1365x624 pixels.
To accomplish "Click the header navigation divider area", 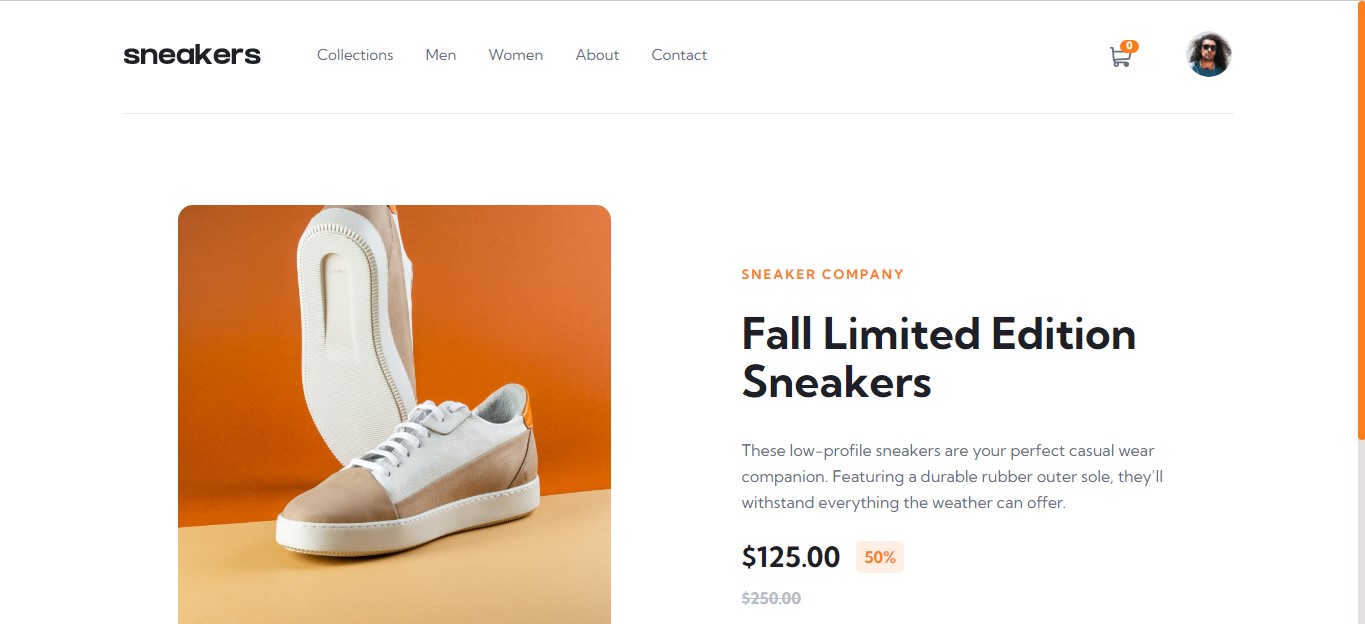I will point(682,115).
